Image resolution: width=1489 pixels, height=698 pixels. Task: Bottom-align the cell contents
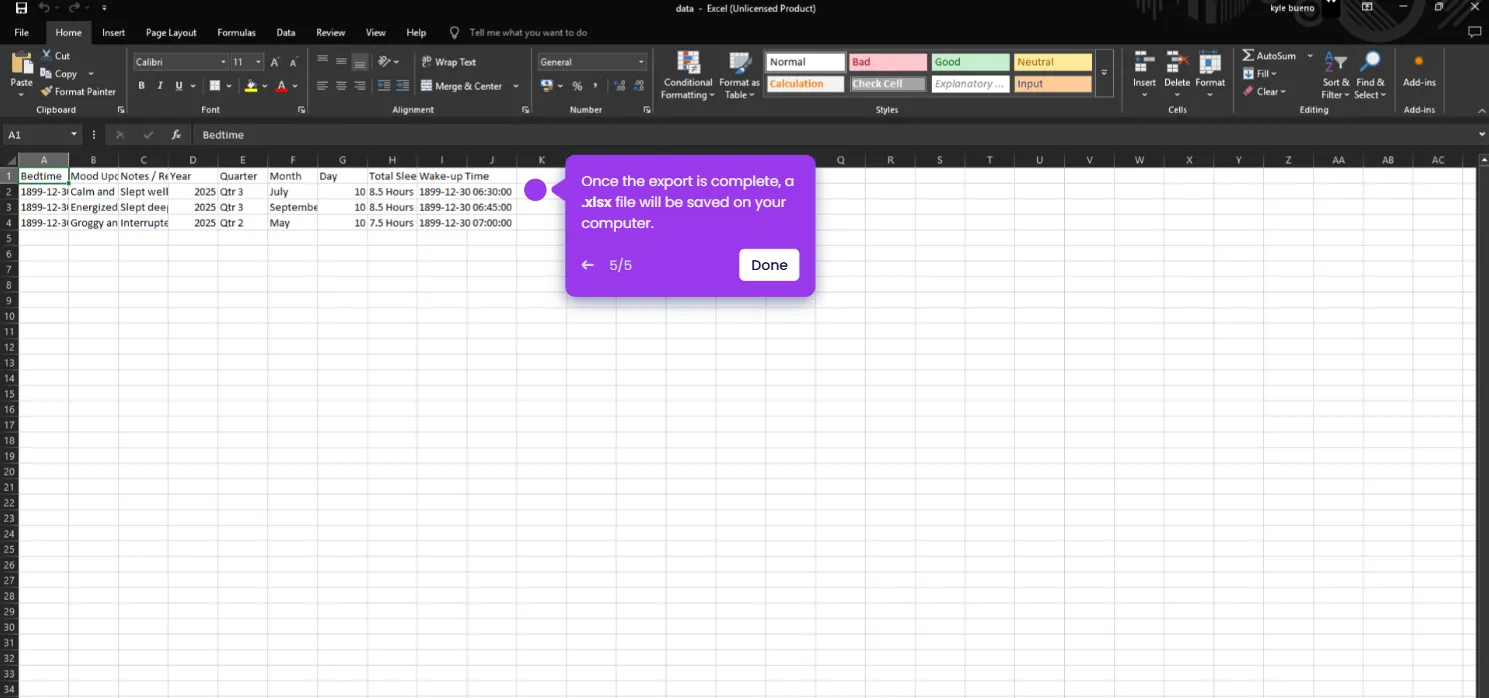pos(360,62)
